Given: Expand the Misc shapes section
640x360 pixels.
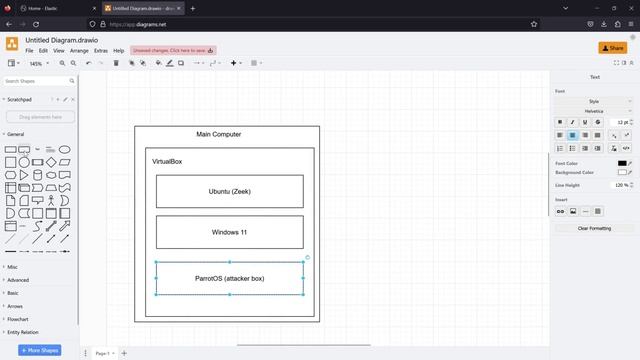Looking at the screenshot, I should [x=12, y=267].
